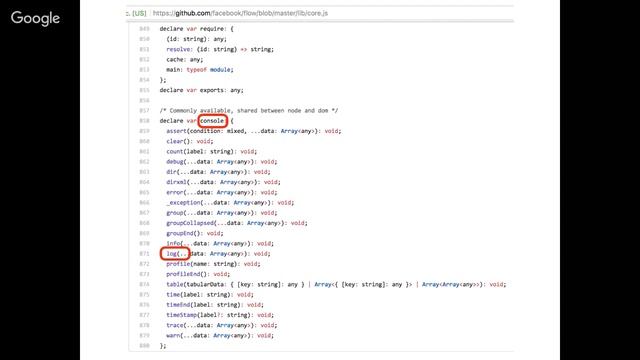
Task: Select the 'debug(...data' declaration line
Action: 222,162
